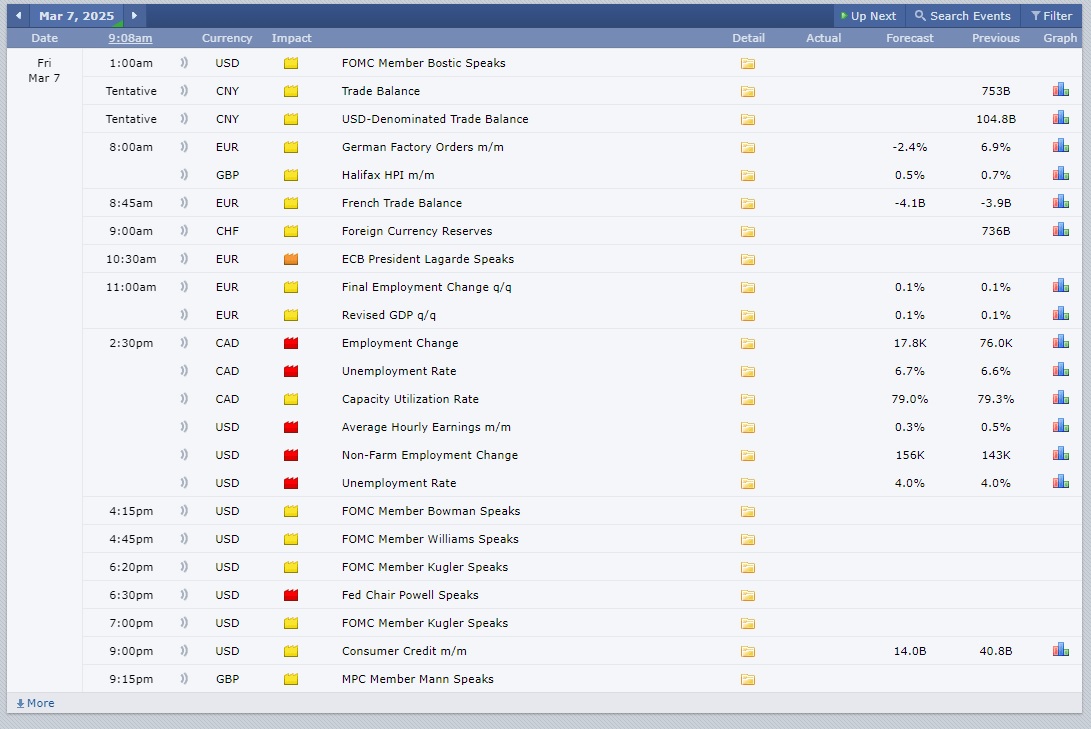Click previous value 76.0K

coord(996,343)
